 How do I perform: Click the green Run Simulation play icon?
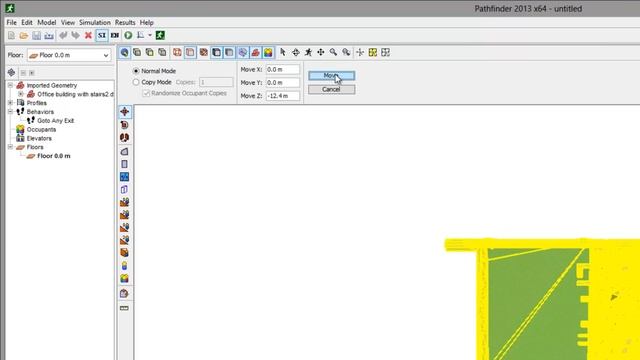click(128, 36)
